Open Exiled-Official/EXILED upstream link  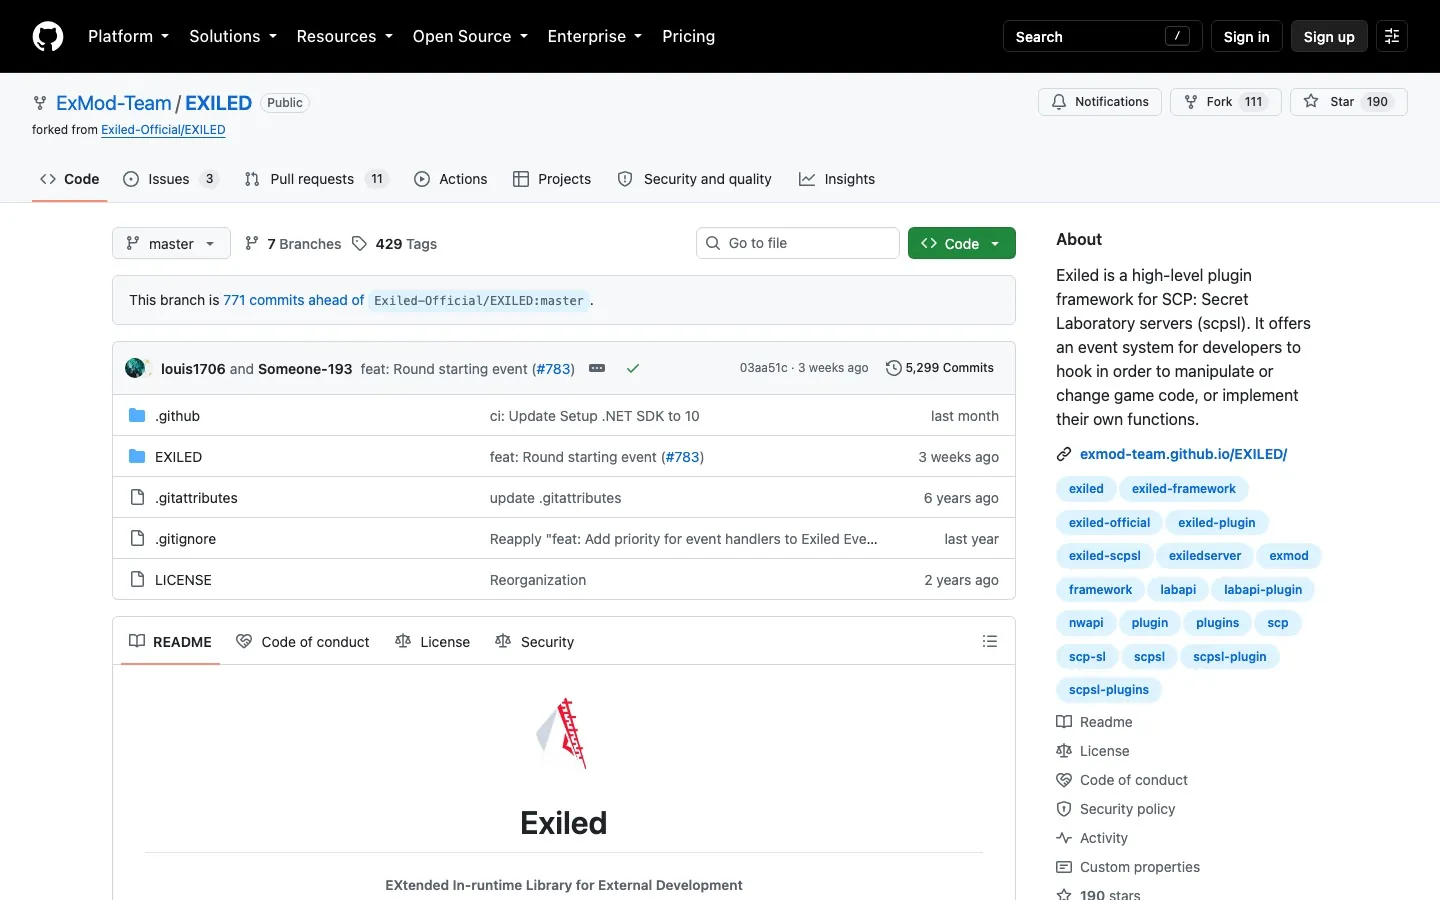coord(163,130)
